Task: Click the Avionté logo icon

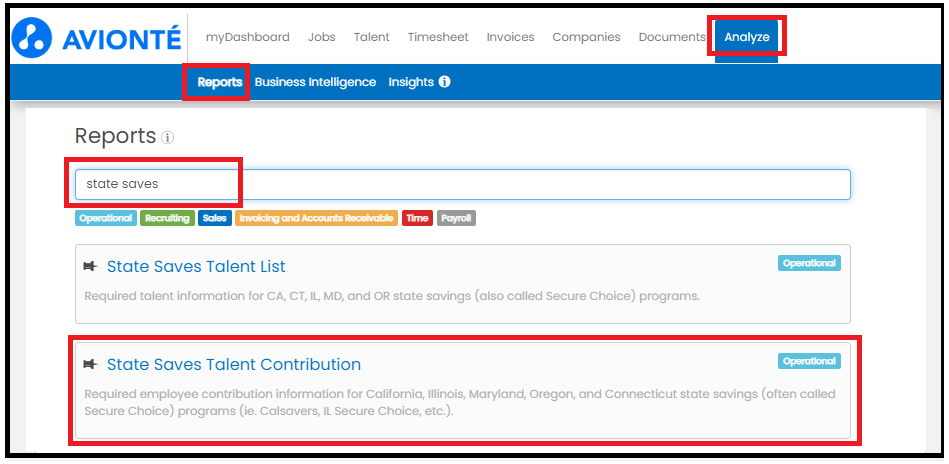Action: [31, 38]
